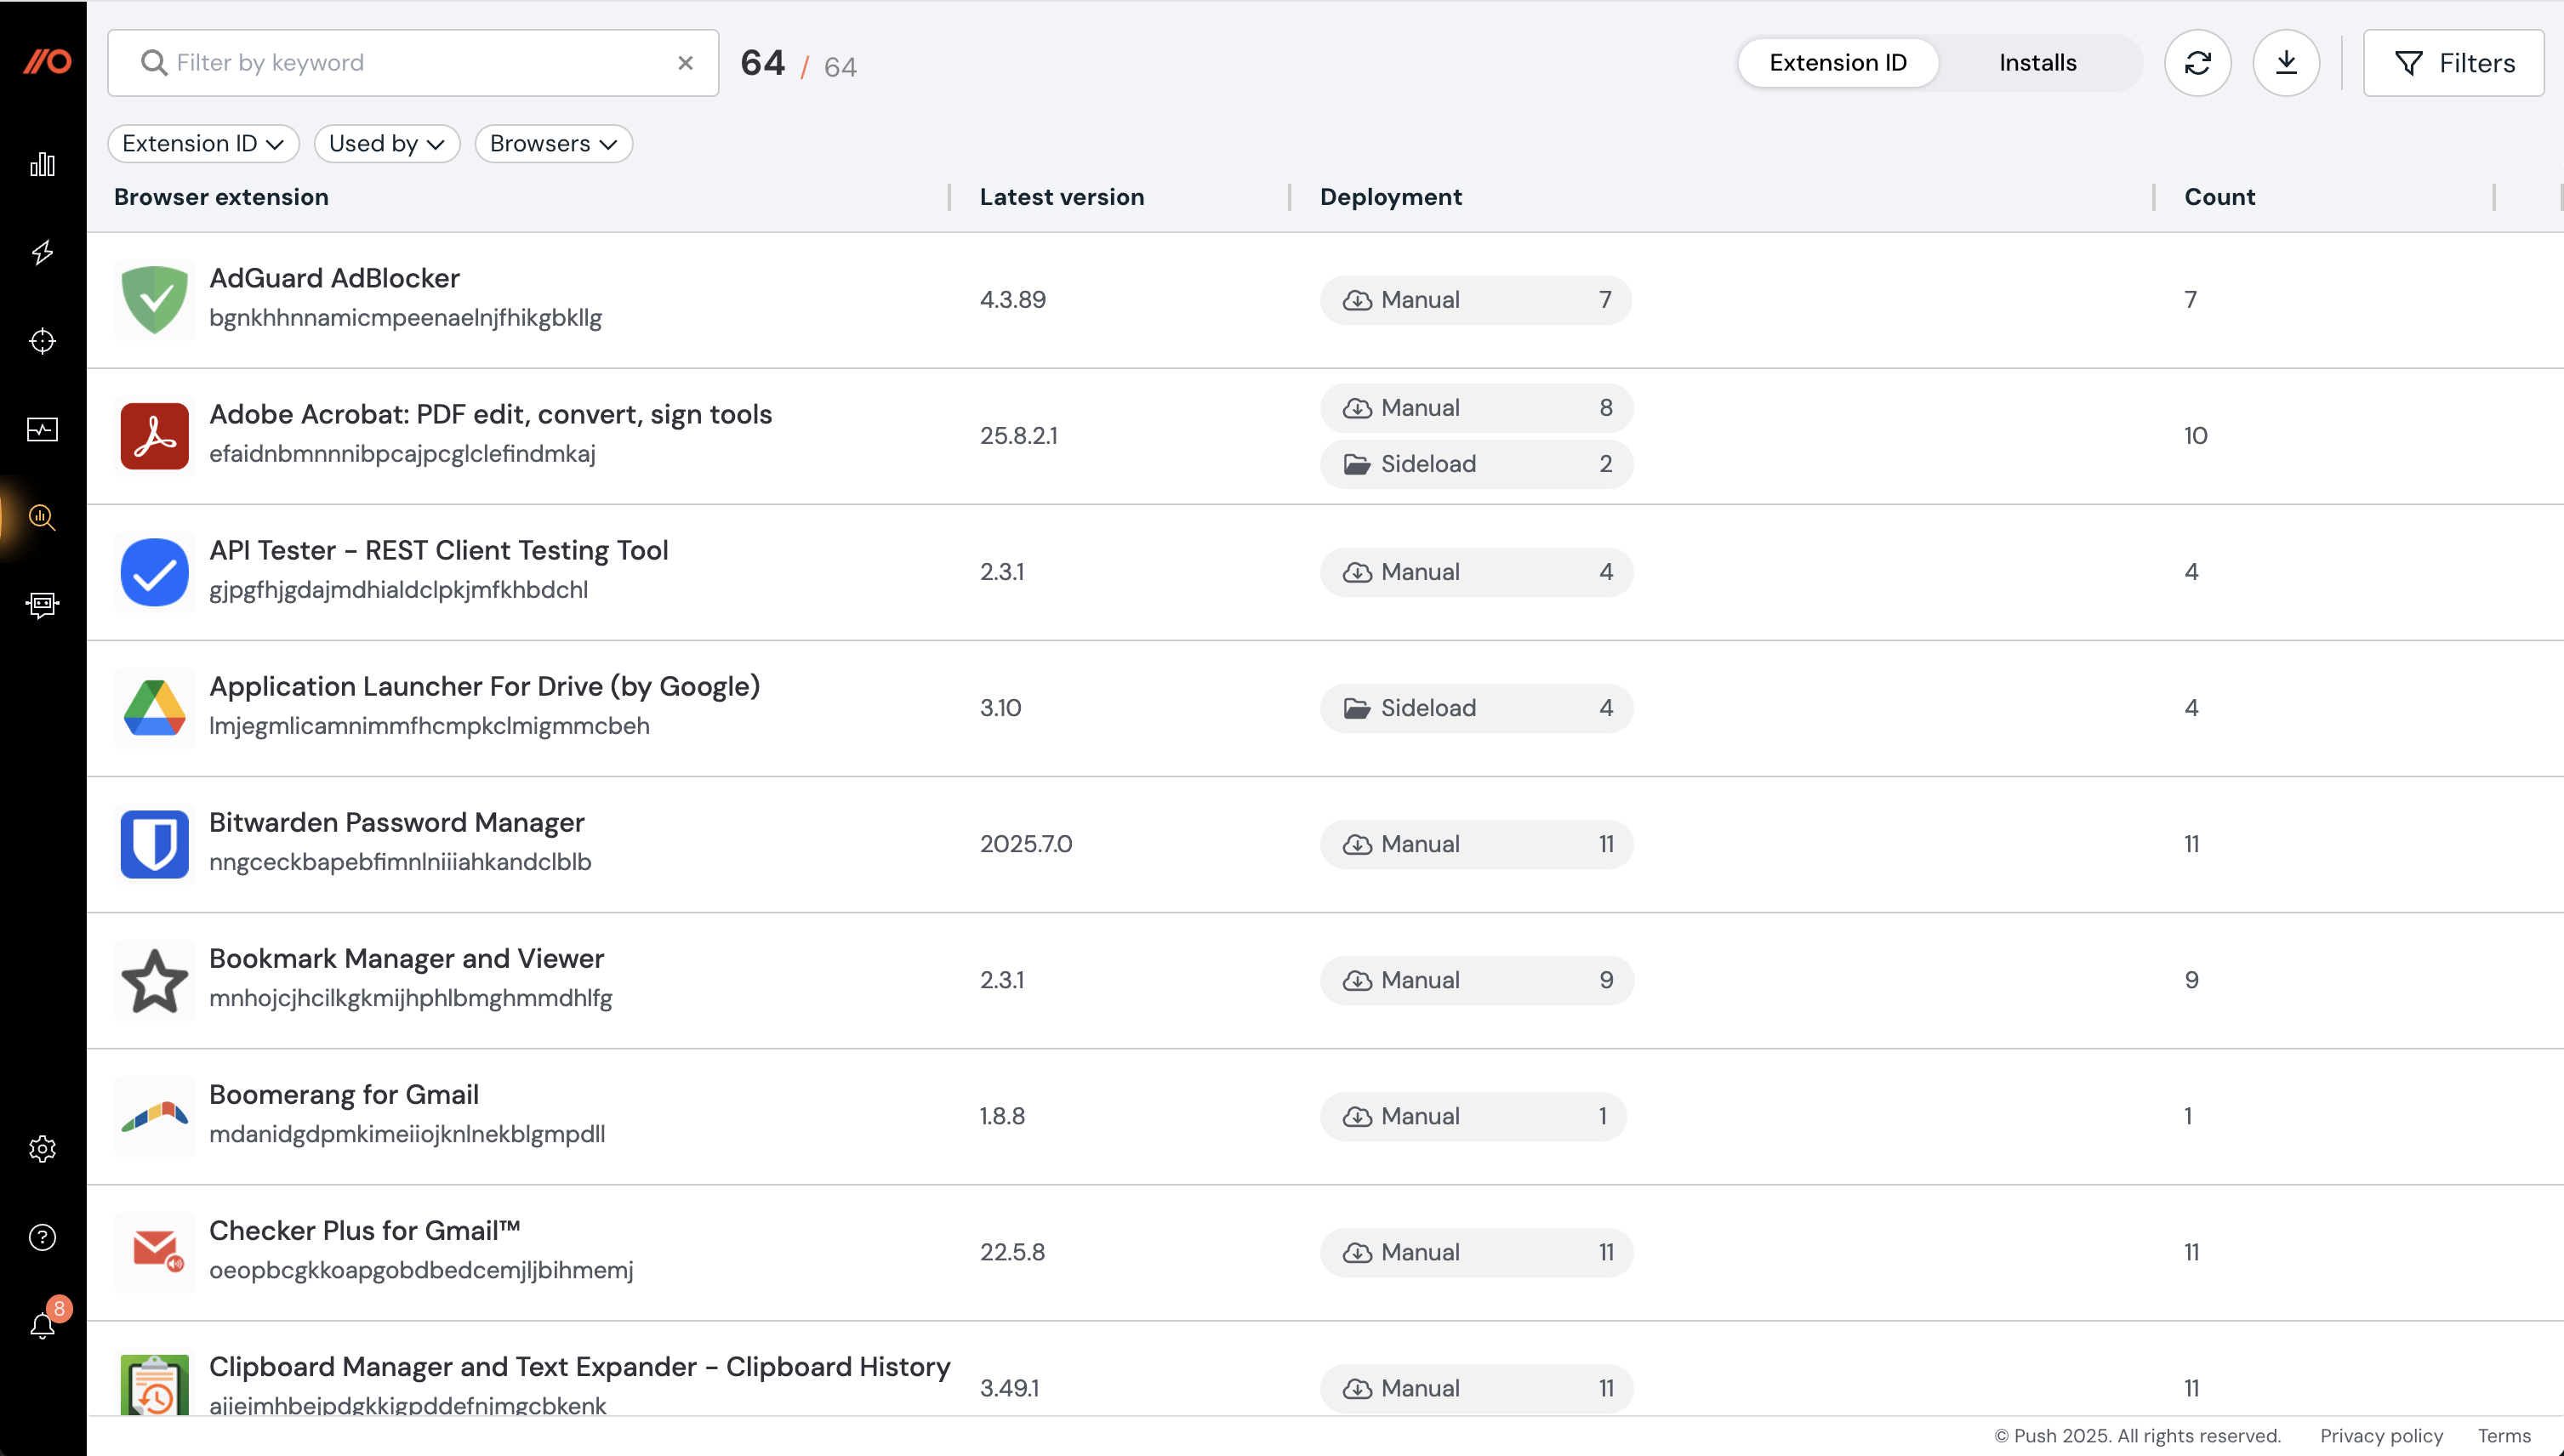Click the Push logo in sidebar

47,62
